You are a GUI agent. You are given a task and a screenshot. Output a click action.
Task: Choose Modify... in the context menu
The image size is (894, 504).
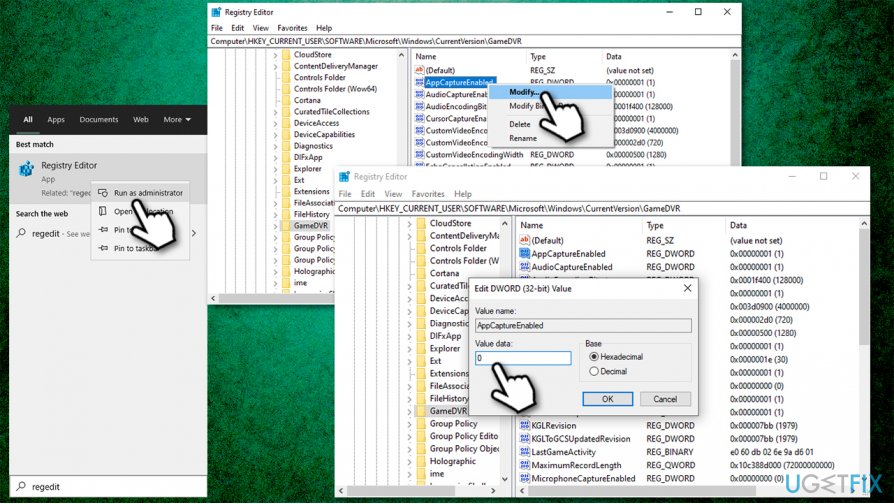pos(550,92)
